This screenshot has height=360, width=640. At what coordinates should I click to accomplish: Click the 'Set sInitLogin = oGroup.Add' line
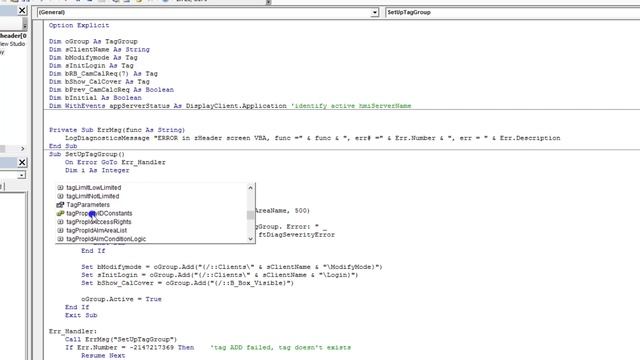(220, 275)
